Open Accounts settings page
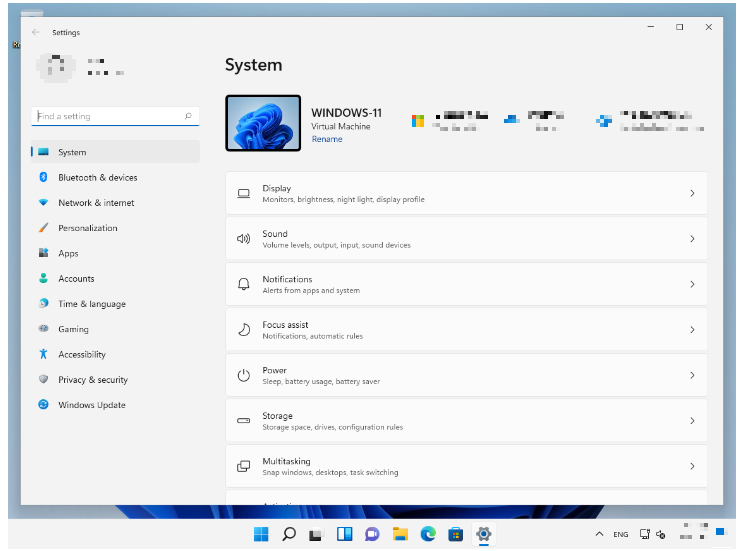This screenshot has height=551, width=738. (115, 279)
